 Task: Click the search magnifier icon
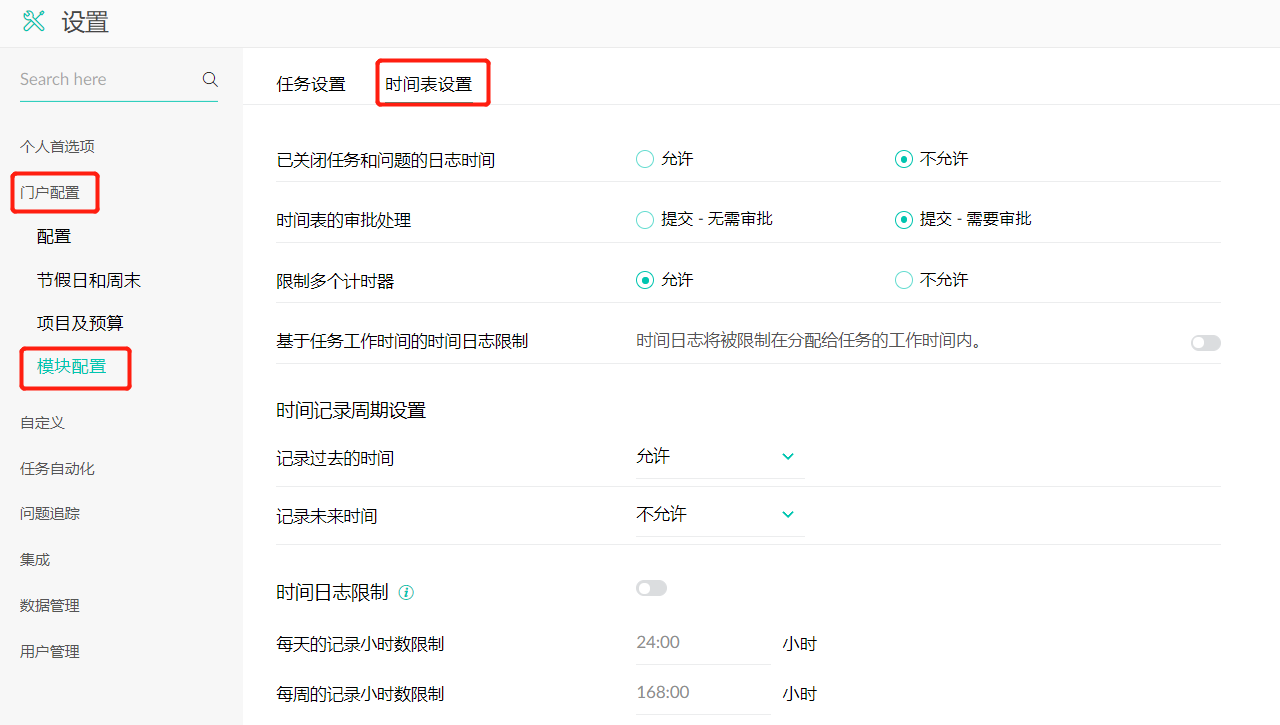[210, 79]
